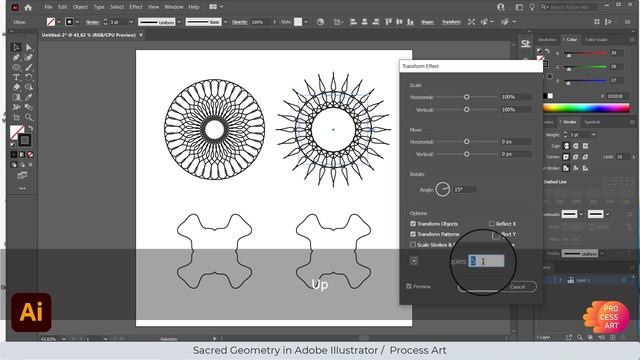Image resolution: width=640 pixels, height=360 pixels.
Task: Click the Stroke link in control bar
Action: click(x=92, y=22)
